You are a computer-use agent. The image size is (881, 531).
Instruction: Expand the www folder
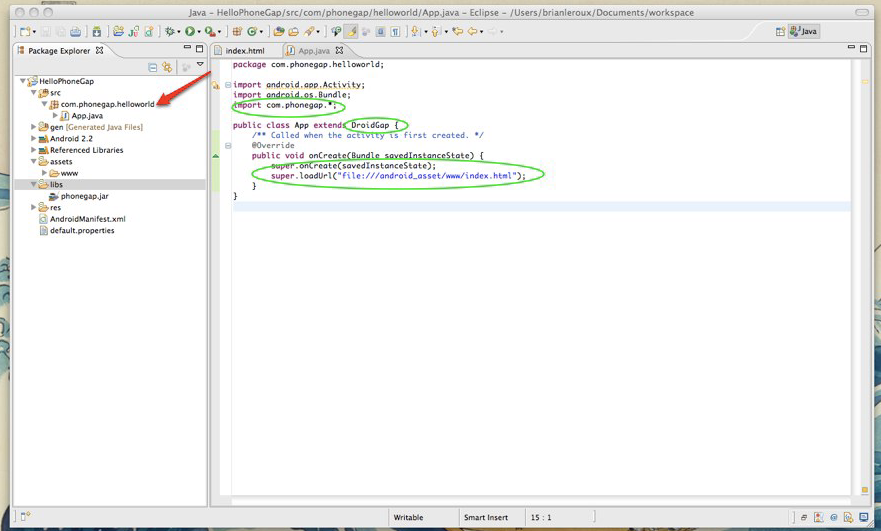point(44,173)
